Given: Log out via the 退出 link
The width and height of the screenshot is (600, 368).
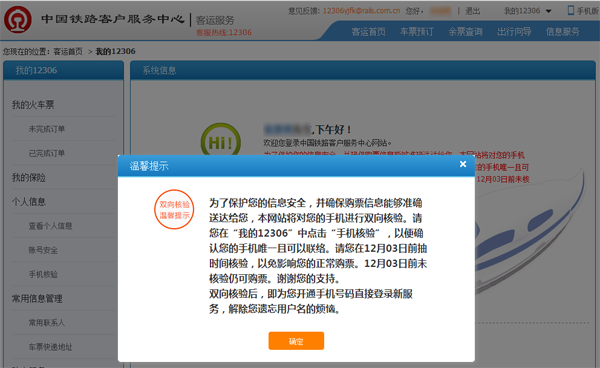Looking at the screenshot, I should pyautogui.click(x=473, y=11).
